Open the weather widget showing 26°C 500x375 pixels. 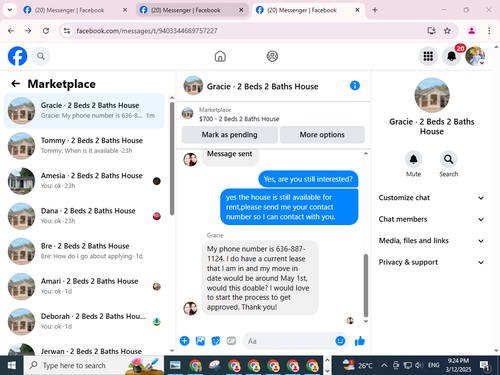[358, 365]
